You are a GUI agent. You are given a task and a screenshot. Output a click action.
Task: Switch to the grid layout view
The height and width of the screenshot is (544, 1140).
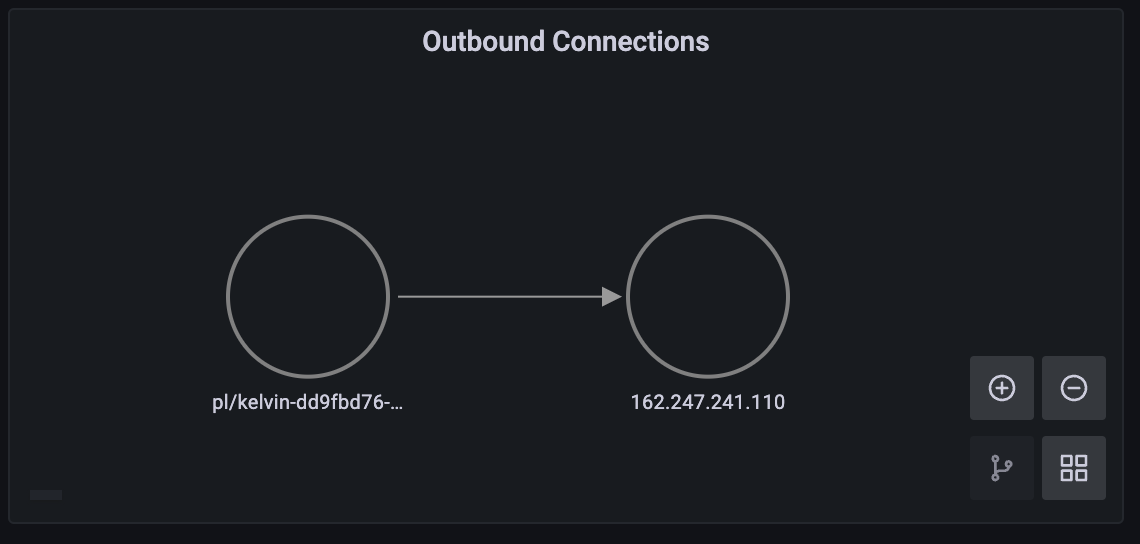(x=1073, y=468)
